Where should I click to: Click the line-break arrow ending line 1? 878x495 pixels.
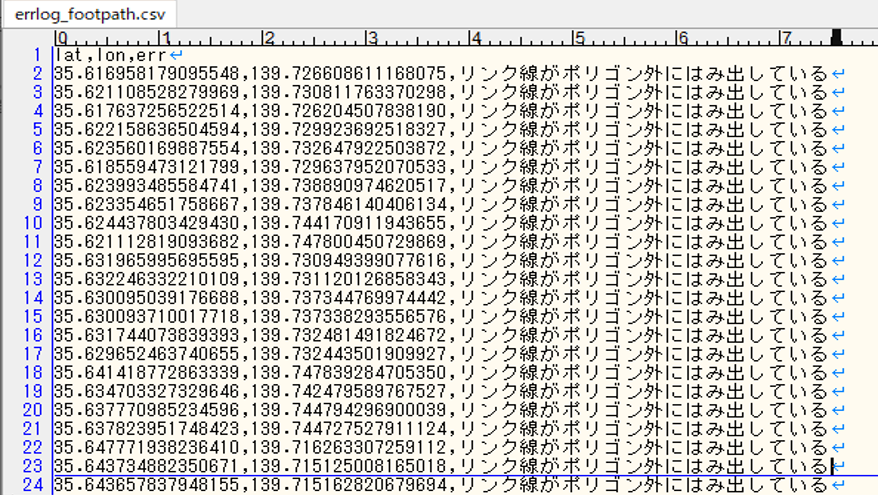(176, 55)
